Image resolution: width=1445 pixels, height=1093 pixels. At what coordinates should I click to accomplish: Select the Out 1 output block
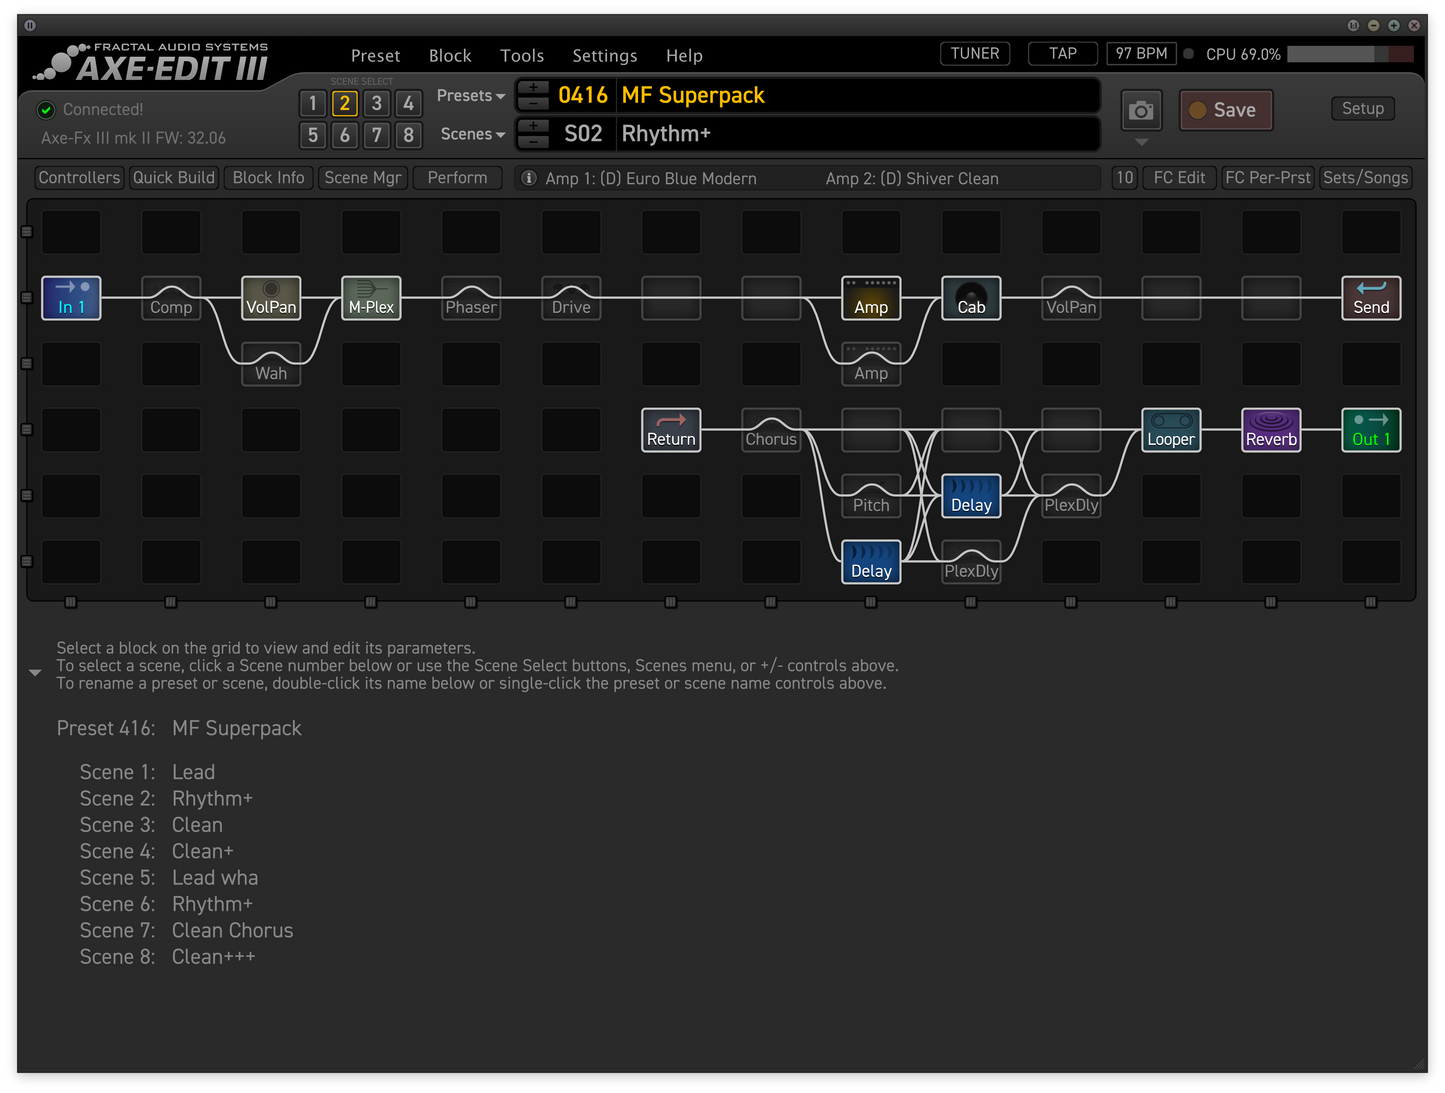[1371, 430]
